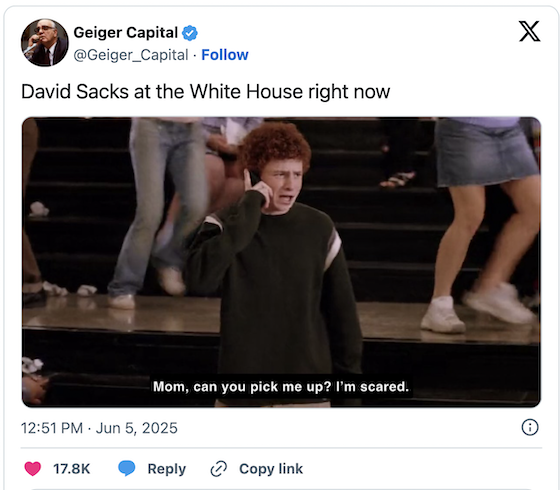Click the denim skirt in the image

[486, 154]
